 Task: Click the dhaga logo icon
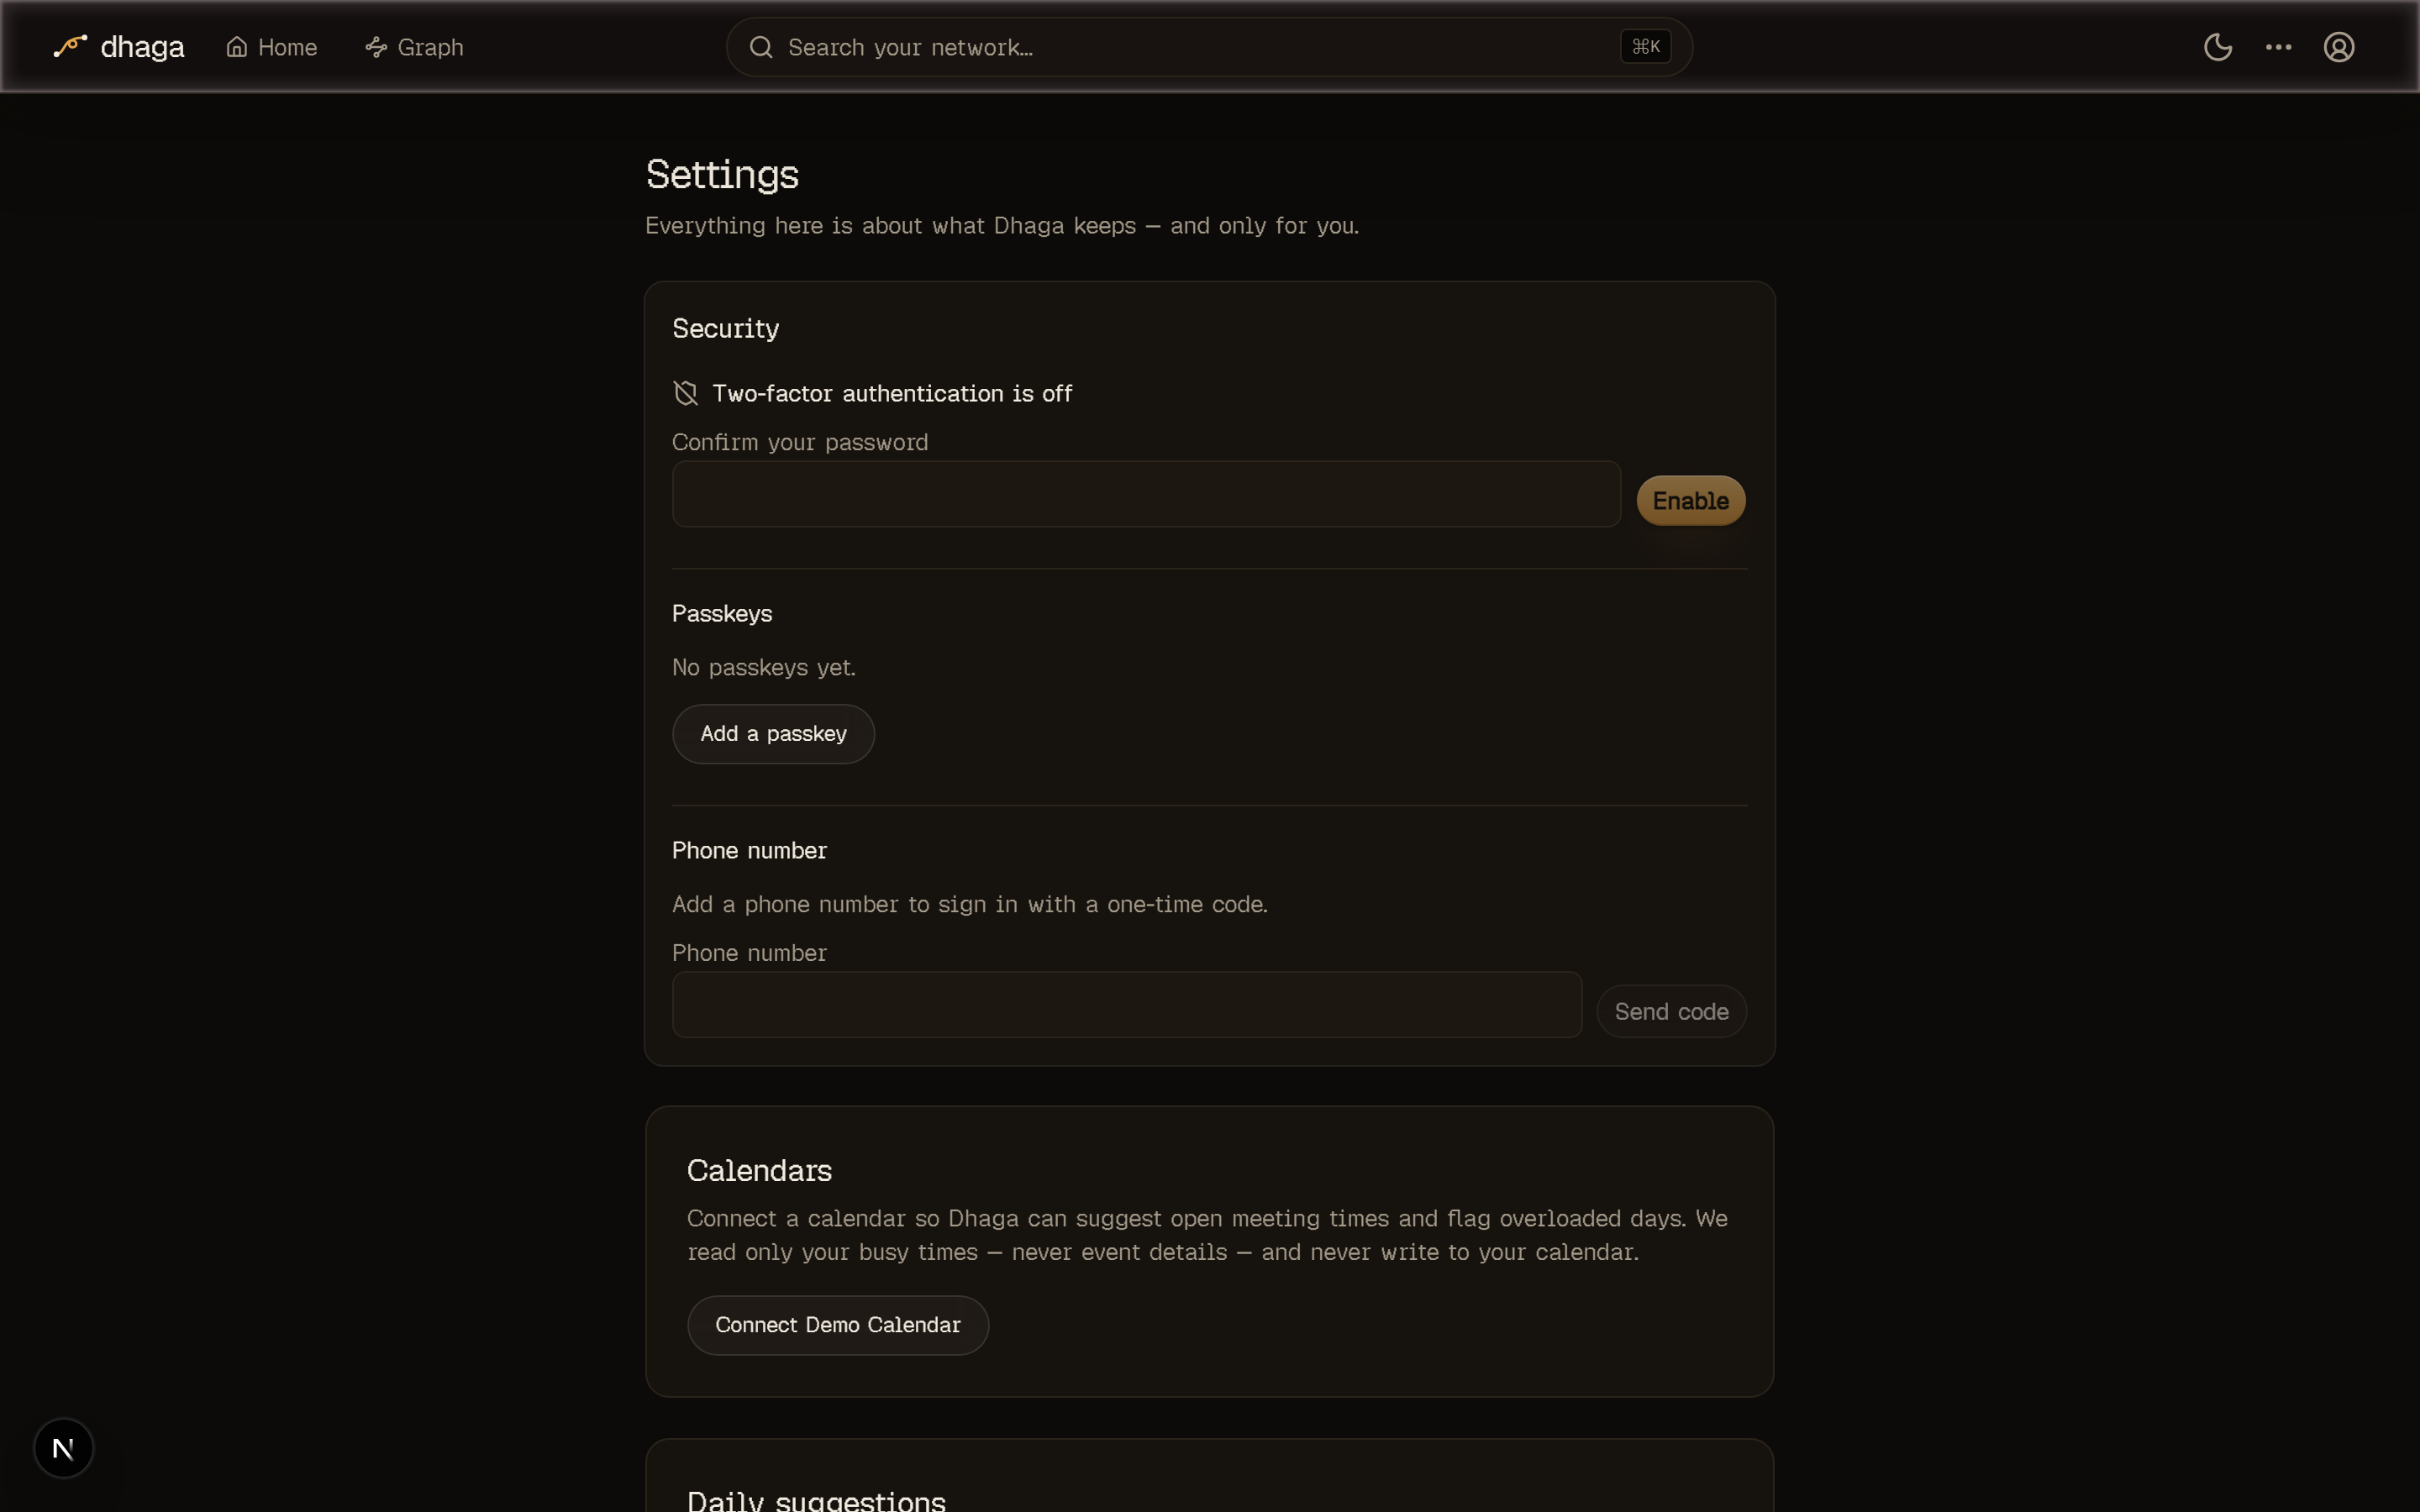(x=70, y=46)
